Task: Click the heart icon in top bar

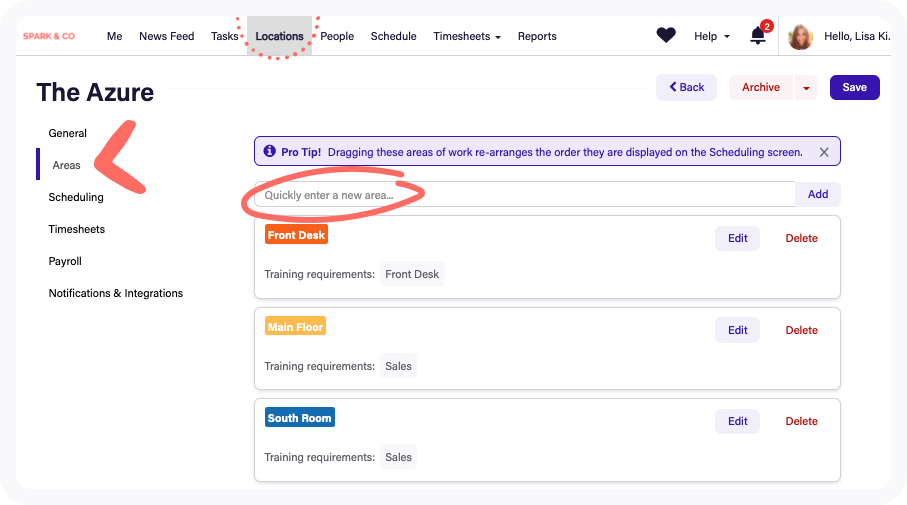Action: click(666, 36)
